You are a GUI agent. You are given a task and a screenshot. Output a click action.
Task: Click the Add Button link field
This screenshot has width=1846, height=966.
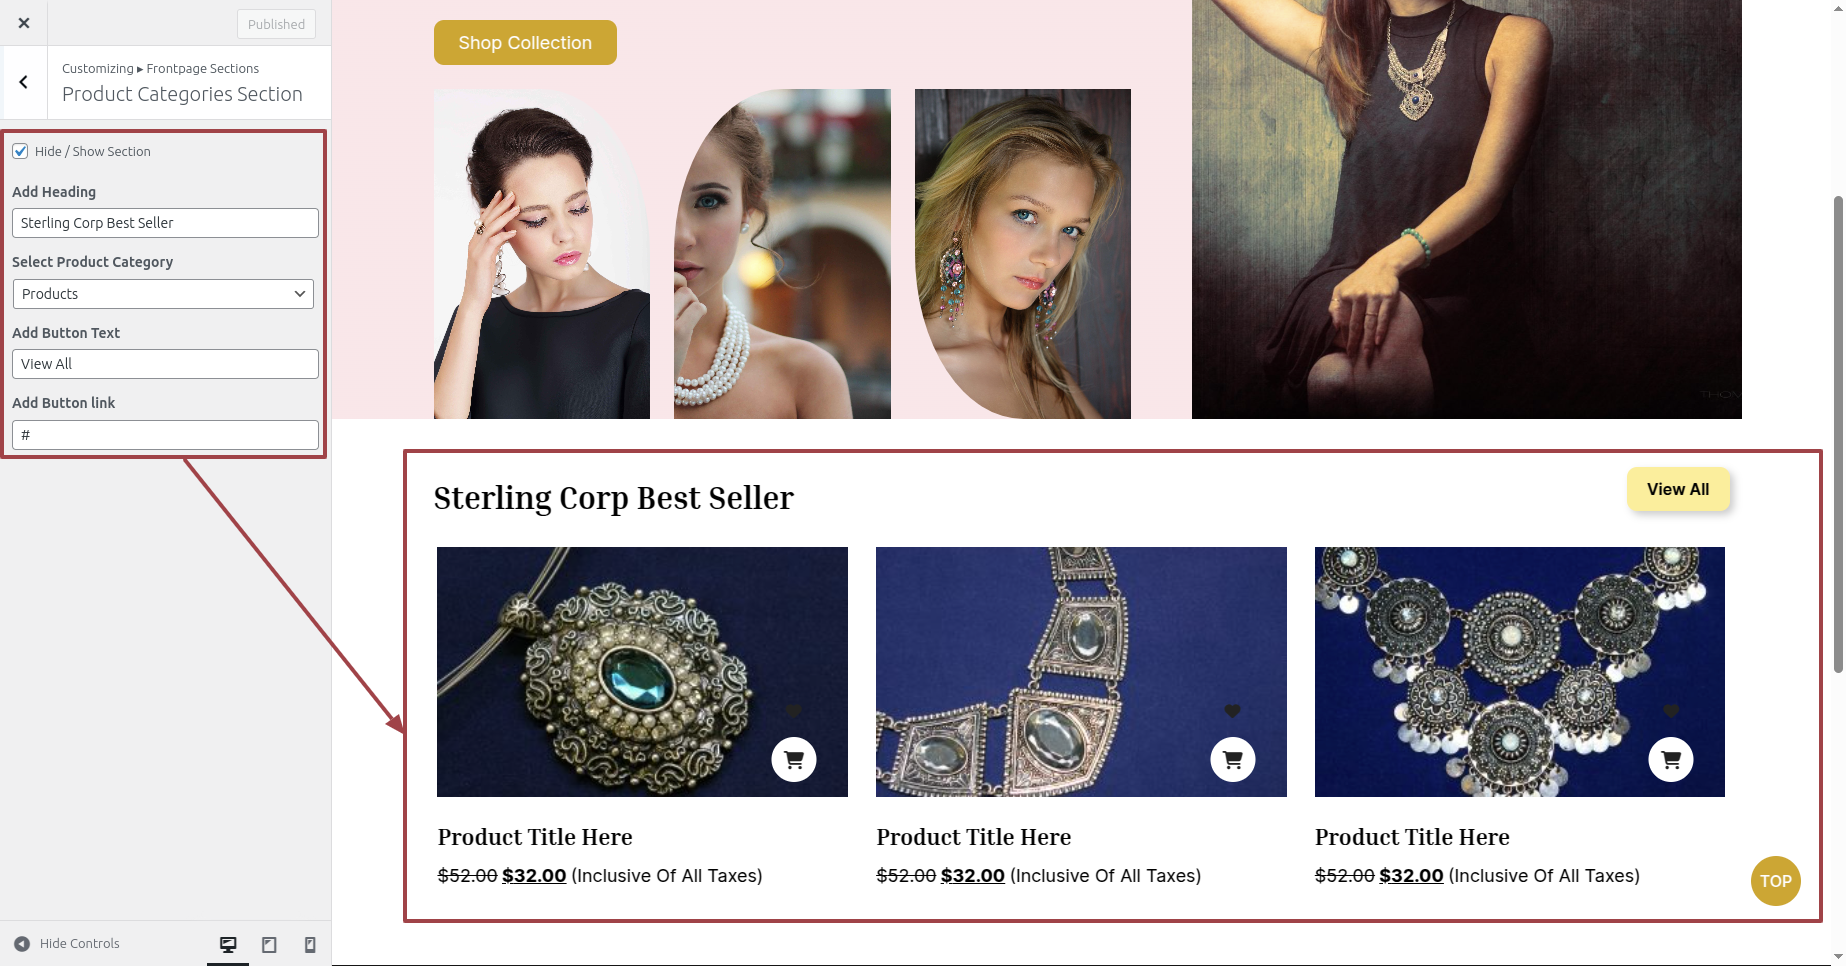[165, 435]
